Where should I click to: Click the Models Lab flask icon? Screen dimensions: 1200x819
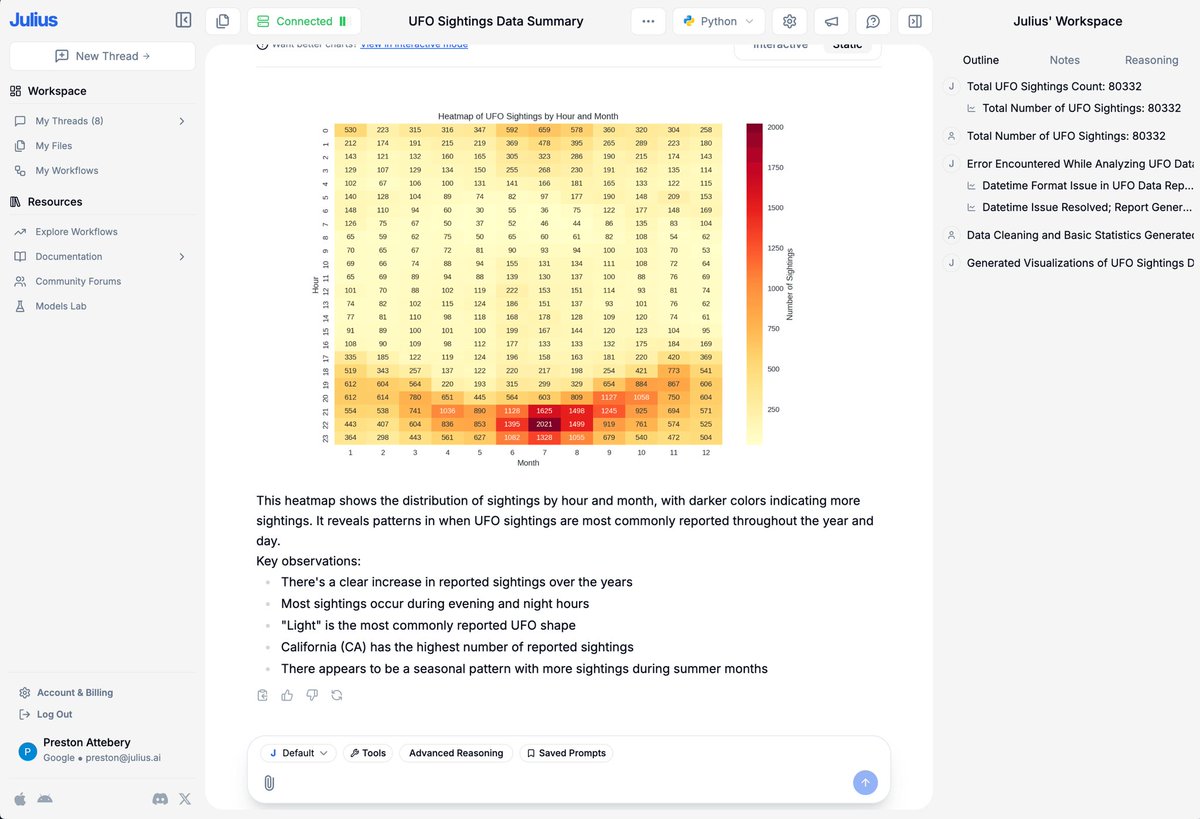pos(20,306)
